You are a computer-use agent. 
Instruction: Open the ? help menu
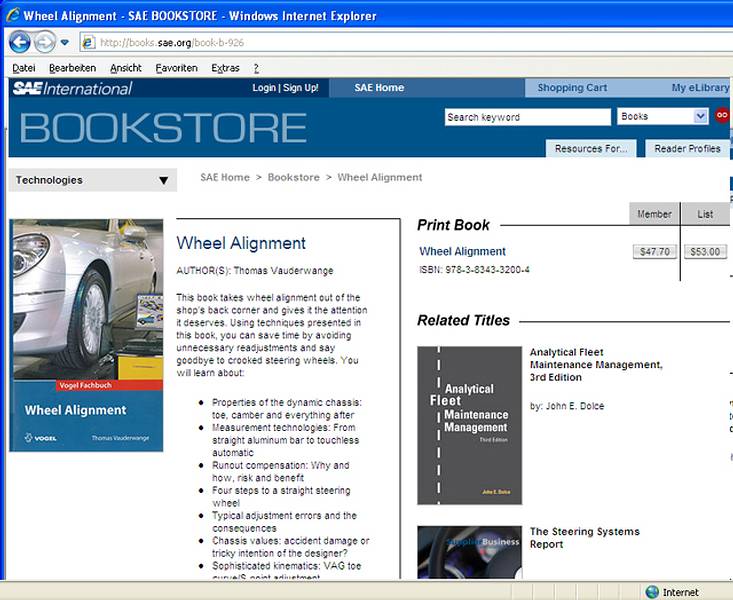256,68
